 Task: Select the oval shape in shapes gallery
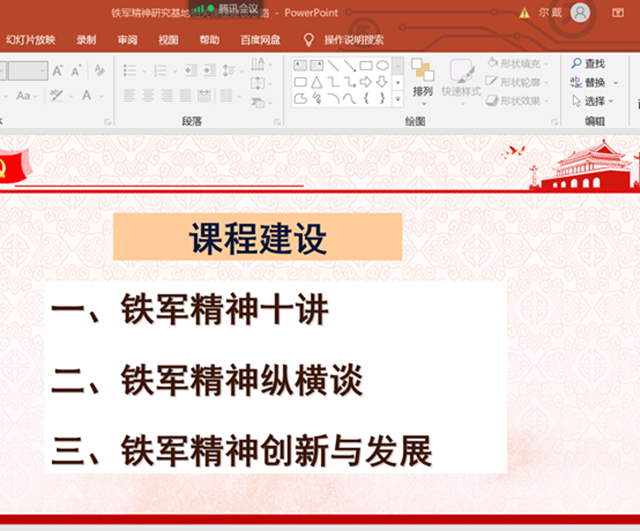click(x=382, y=65)
